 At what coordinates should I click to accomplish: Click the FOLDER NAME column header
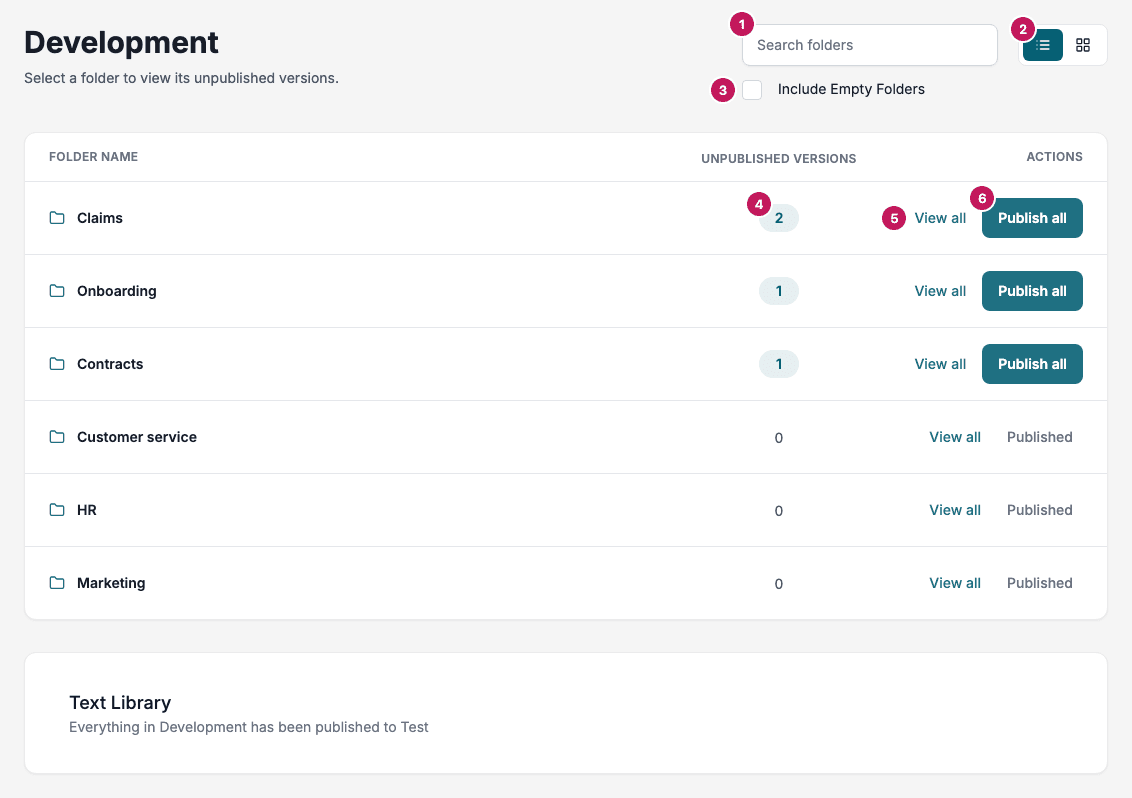(x=93, y=157)
